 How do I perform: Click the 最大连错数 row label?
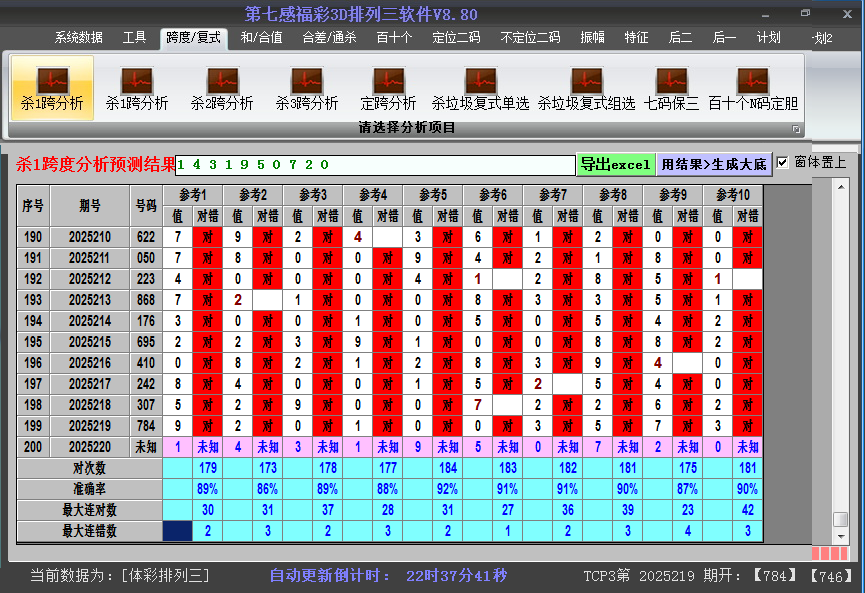[89, 531]
